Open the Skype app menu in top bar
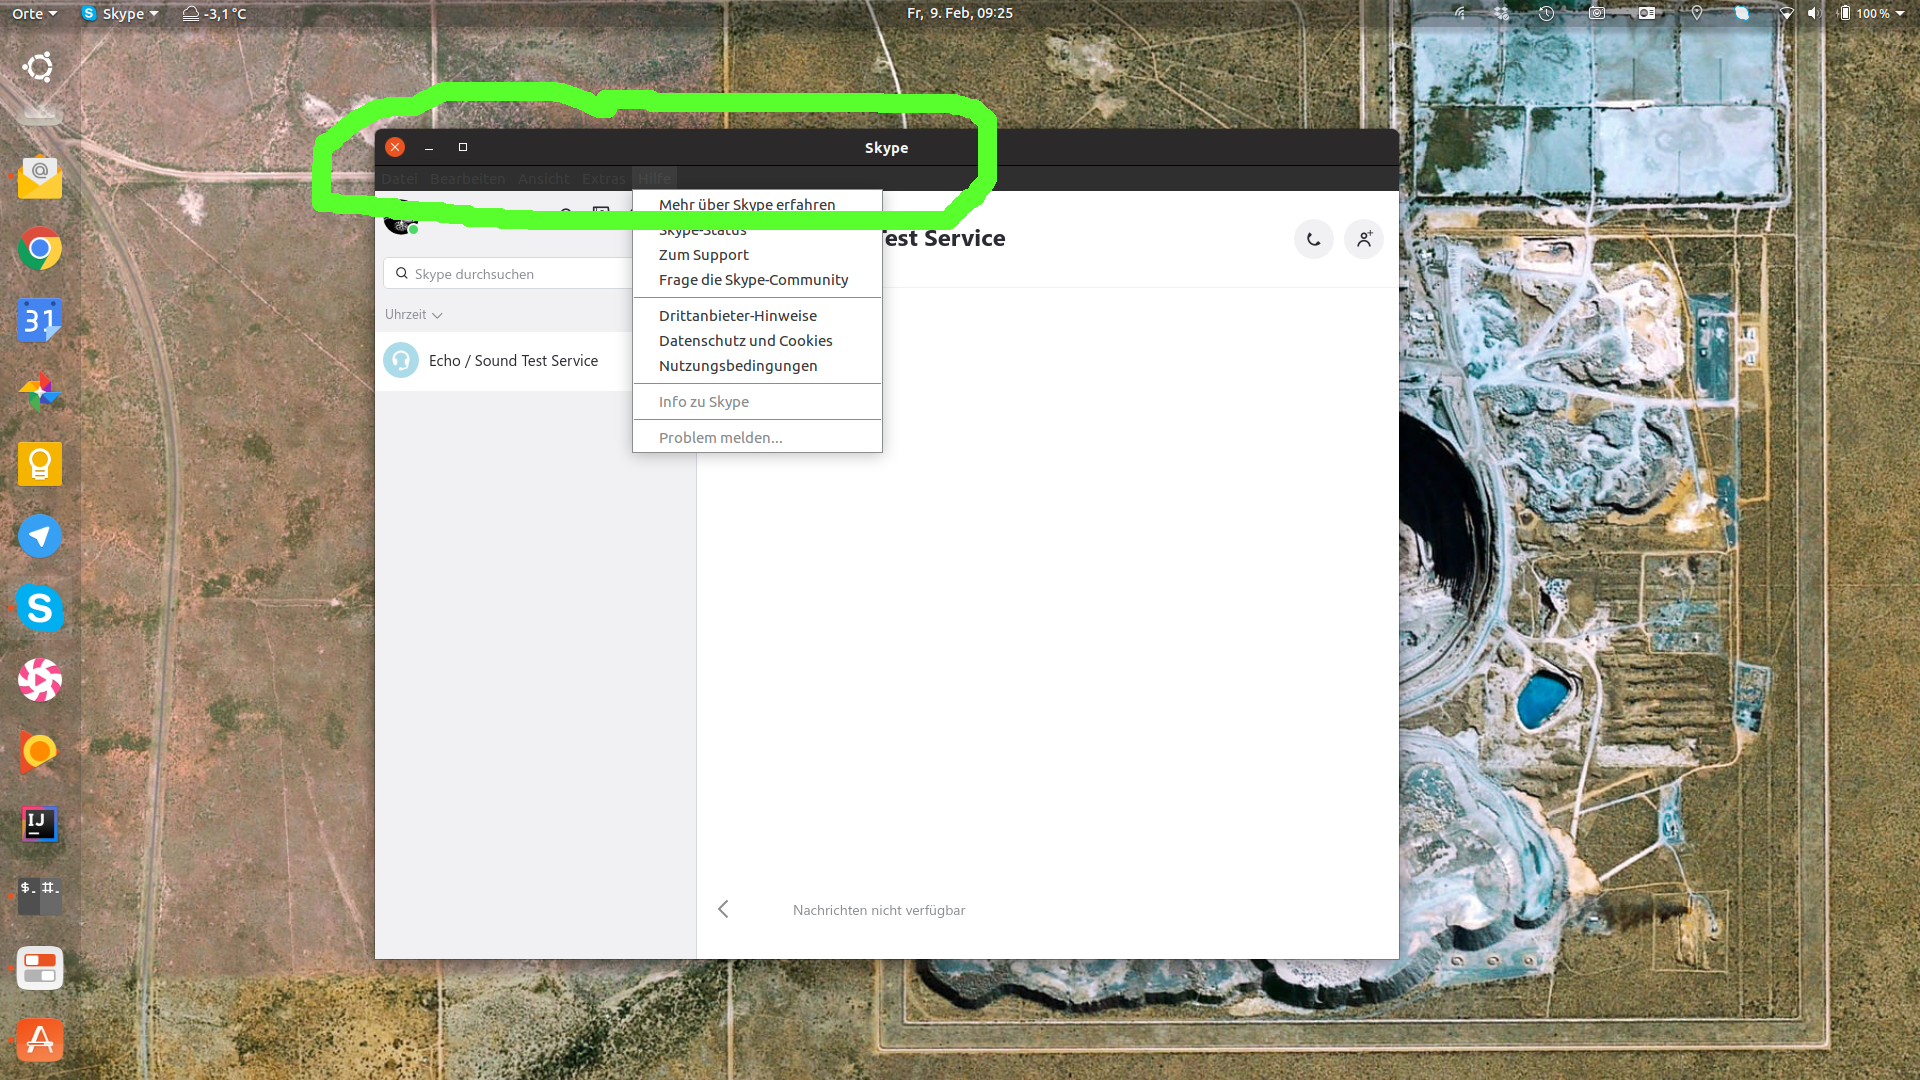The height and width of the screenshot is (1080, 1920). (121, 13)
